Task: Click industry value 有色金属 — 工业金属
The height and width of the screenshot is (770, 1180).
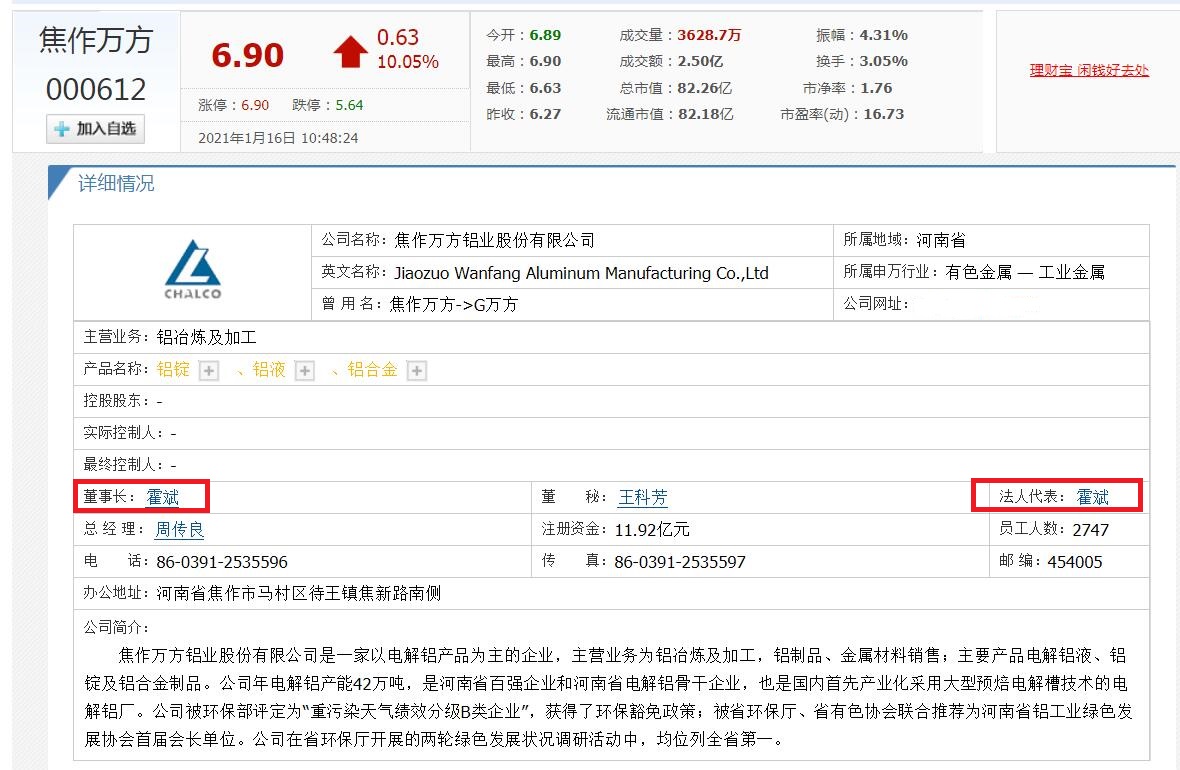Action: coord(1025,272)
